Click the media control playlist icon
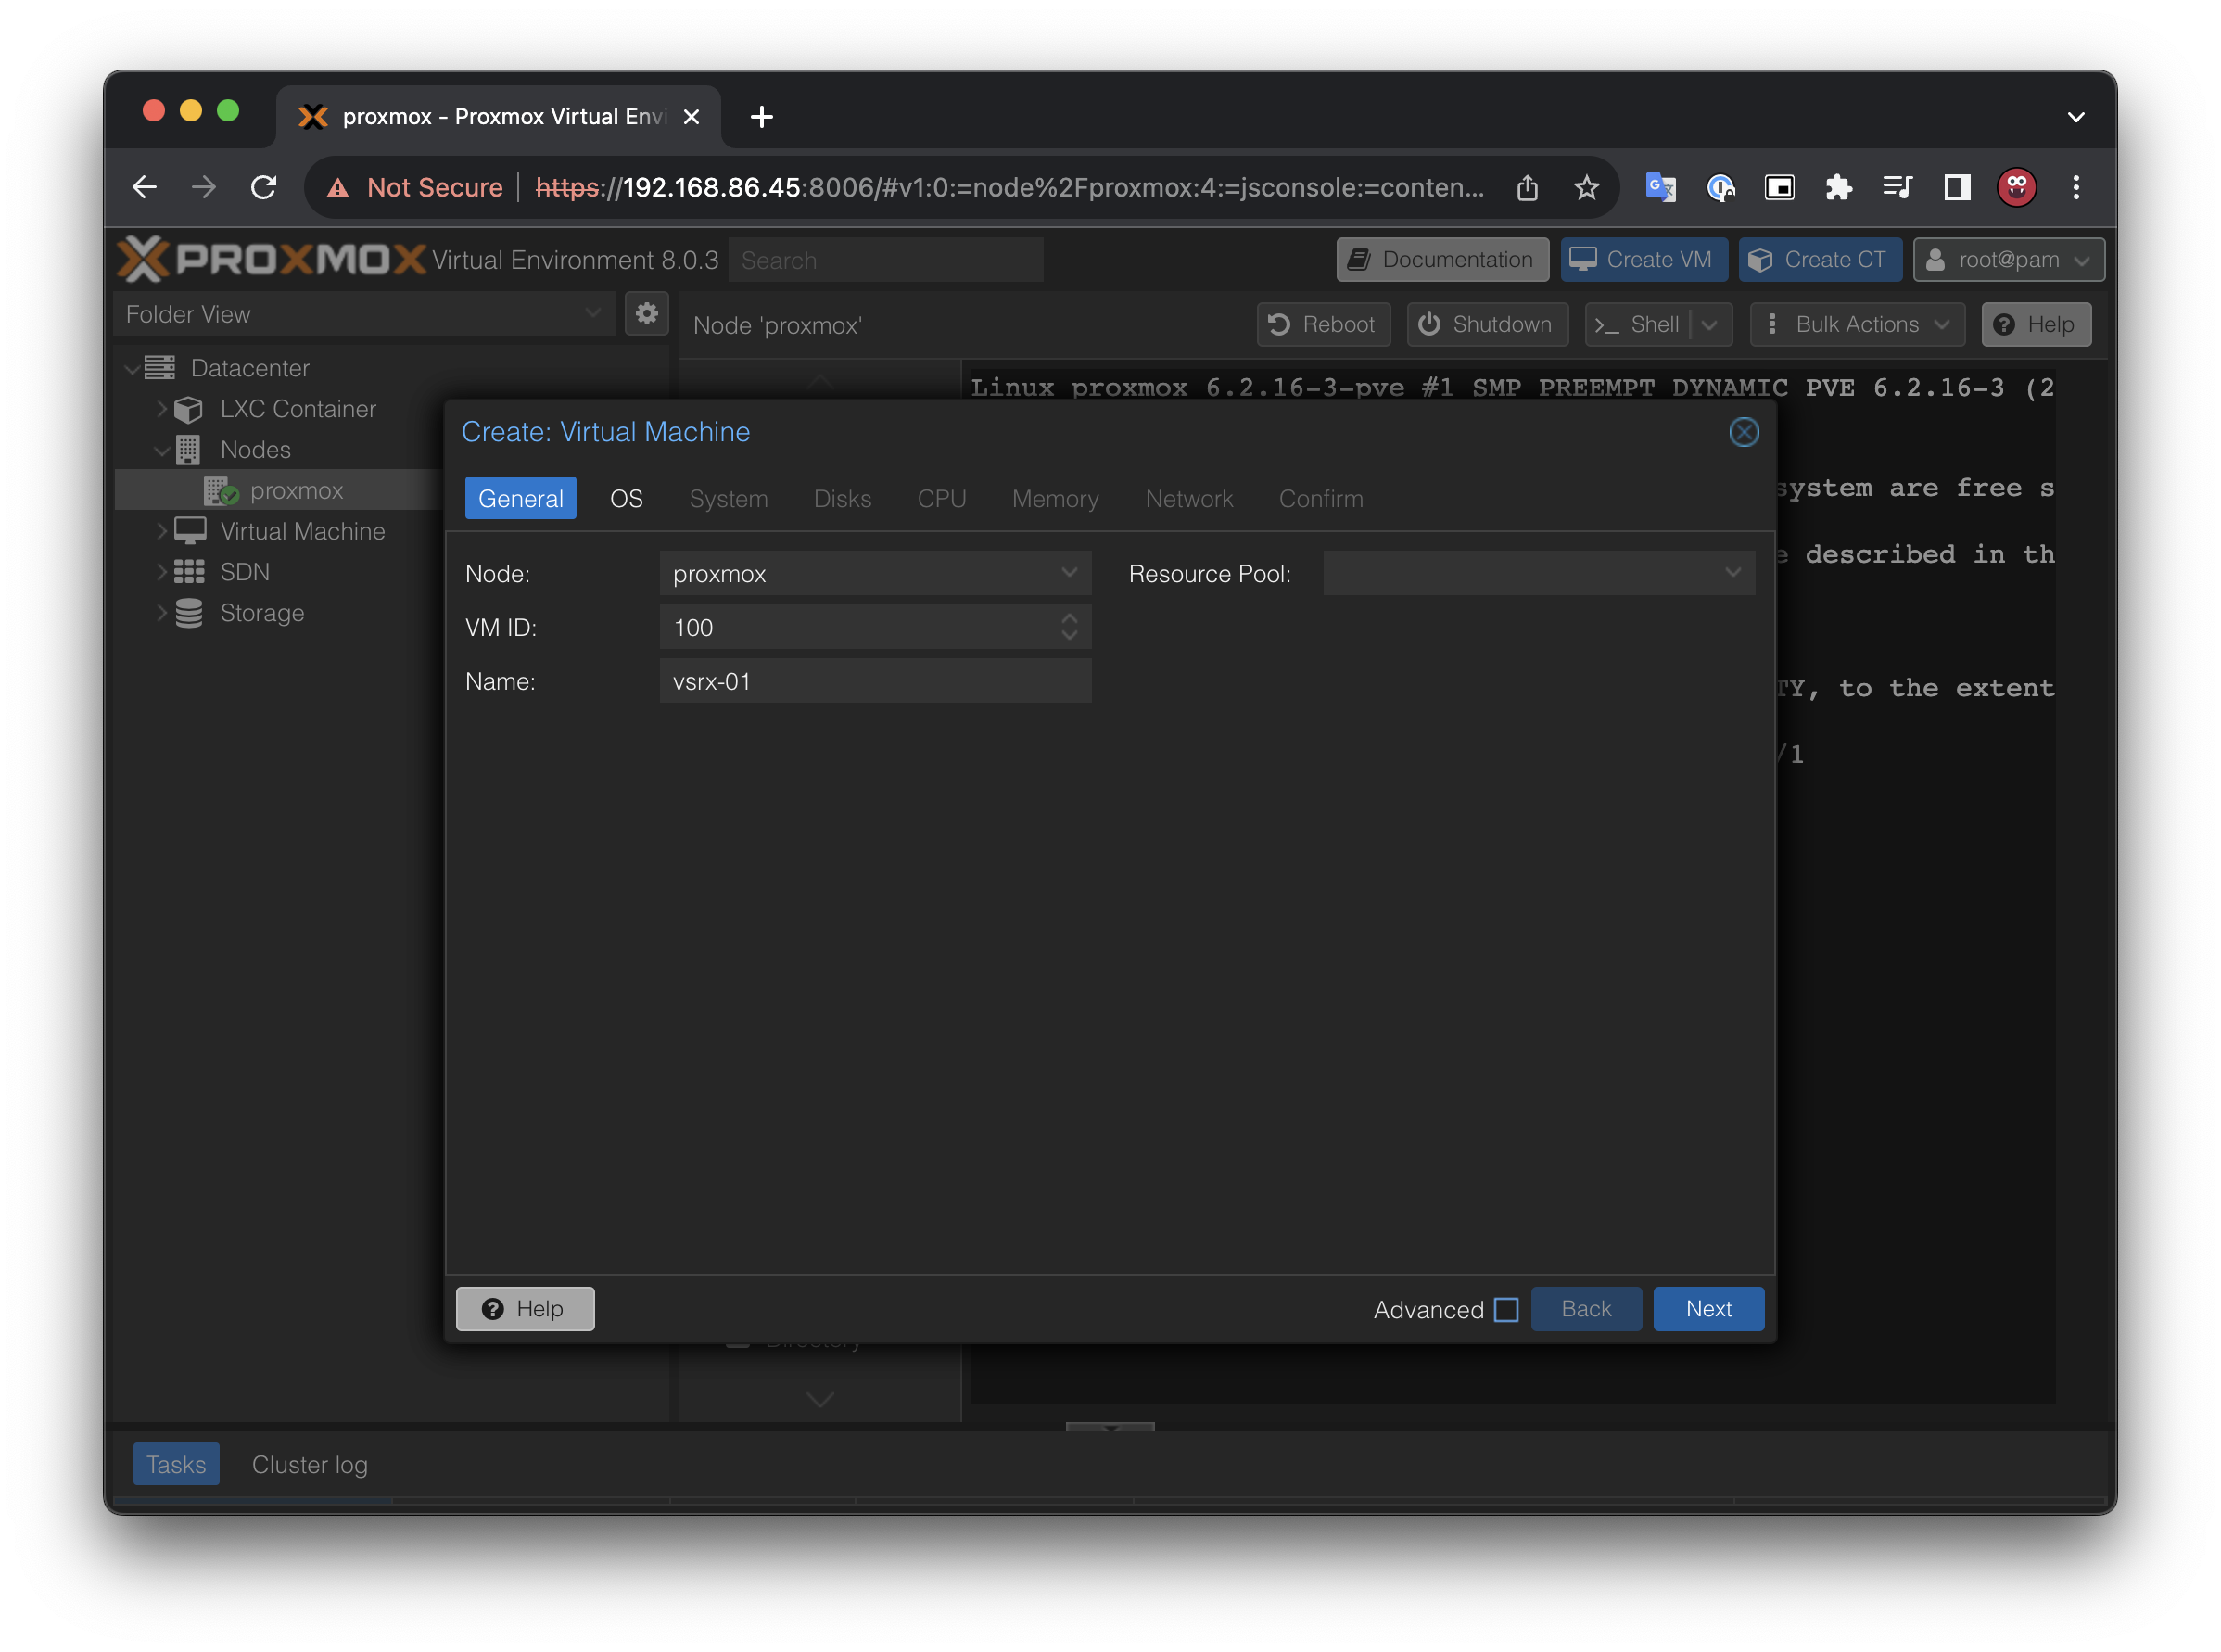 1897,187
